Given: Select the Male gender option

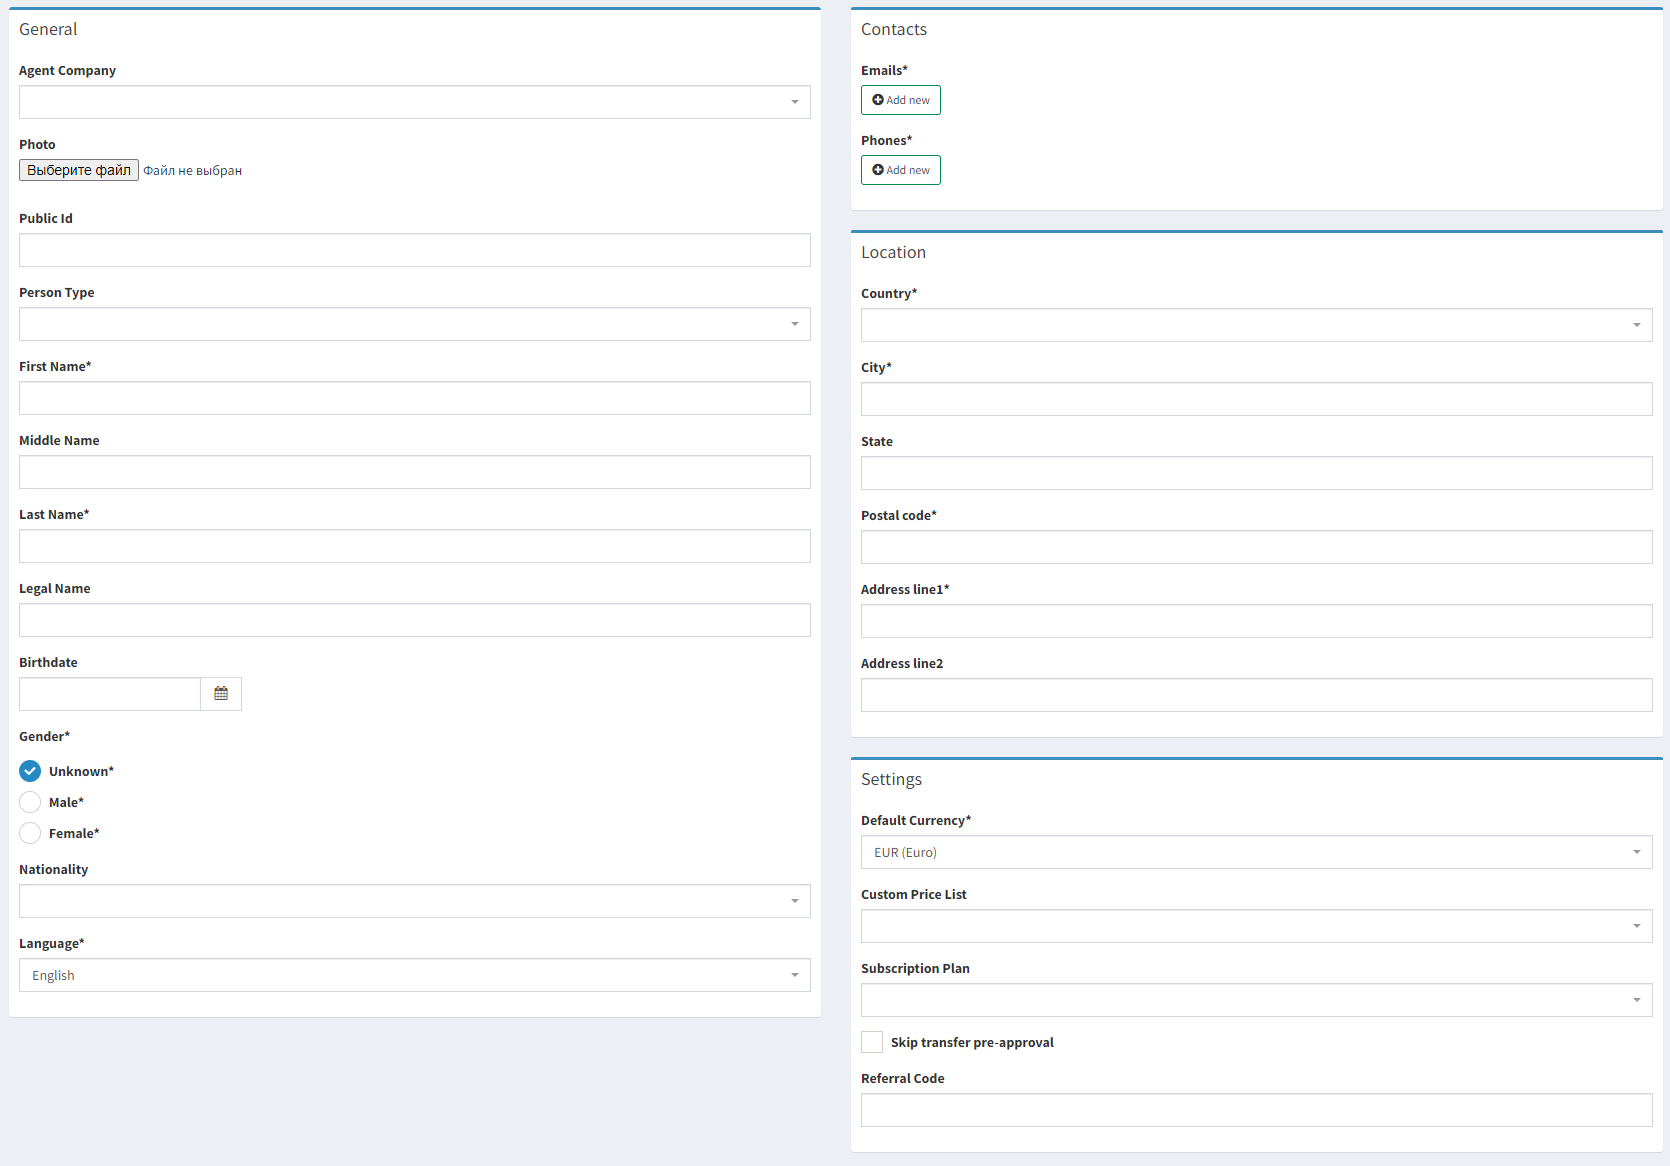Looking at the screenshot, I should (30, 802).
